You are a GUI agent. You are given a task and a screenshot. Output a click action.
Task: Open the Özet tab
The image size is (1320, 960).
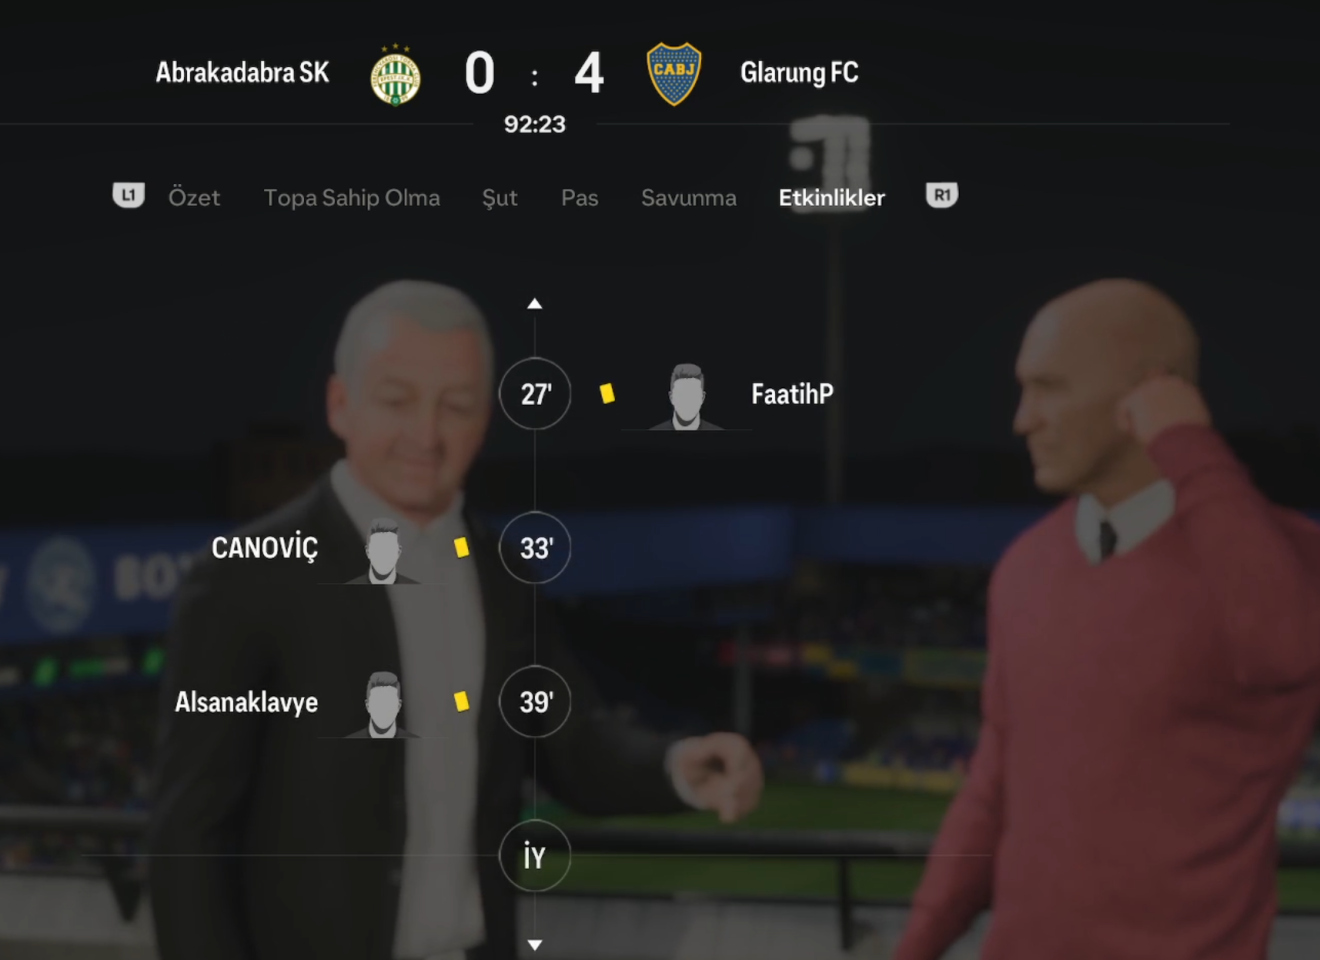pyautogui.click(x=194, y=197)
